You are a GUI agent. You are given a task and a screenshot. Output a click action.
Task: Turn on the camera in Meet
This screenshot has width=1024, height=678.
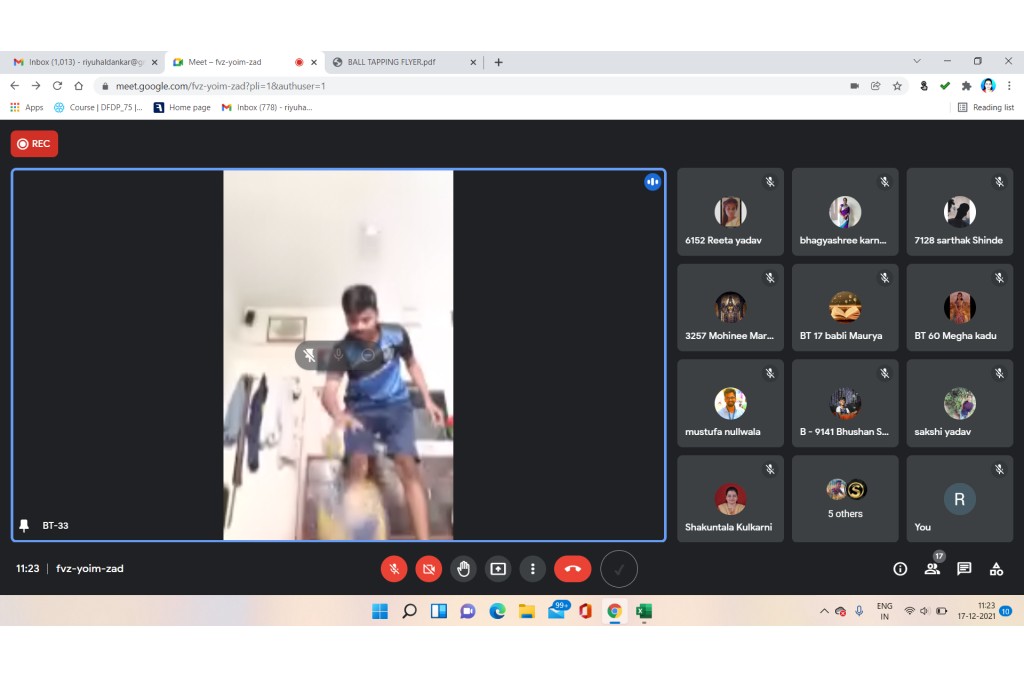(x=428, y=569)
